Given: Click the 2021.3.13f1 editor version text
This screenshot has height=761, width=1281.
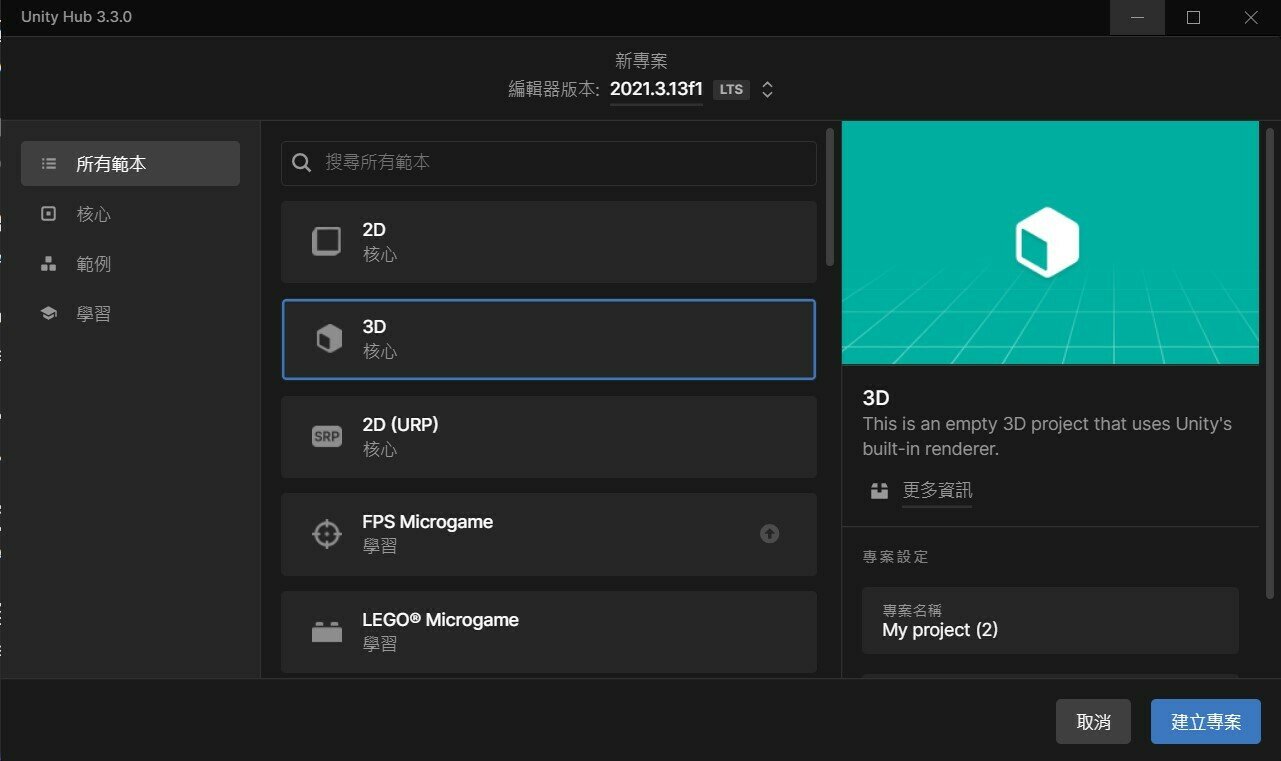Looking at the screenshot, I should coord(656,89).
